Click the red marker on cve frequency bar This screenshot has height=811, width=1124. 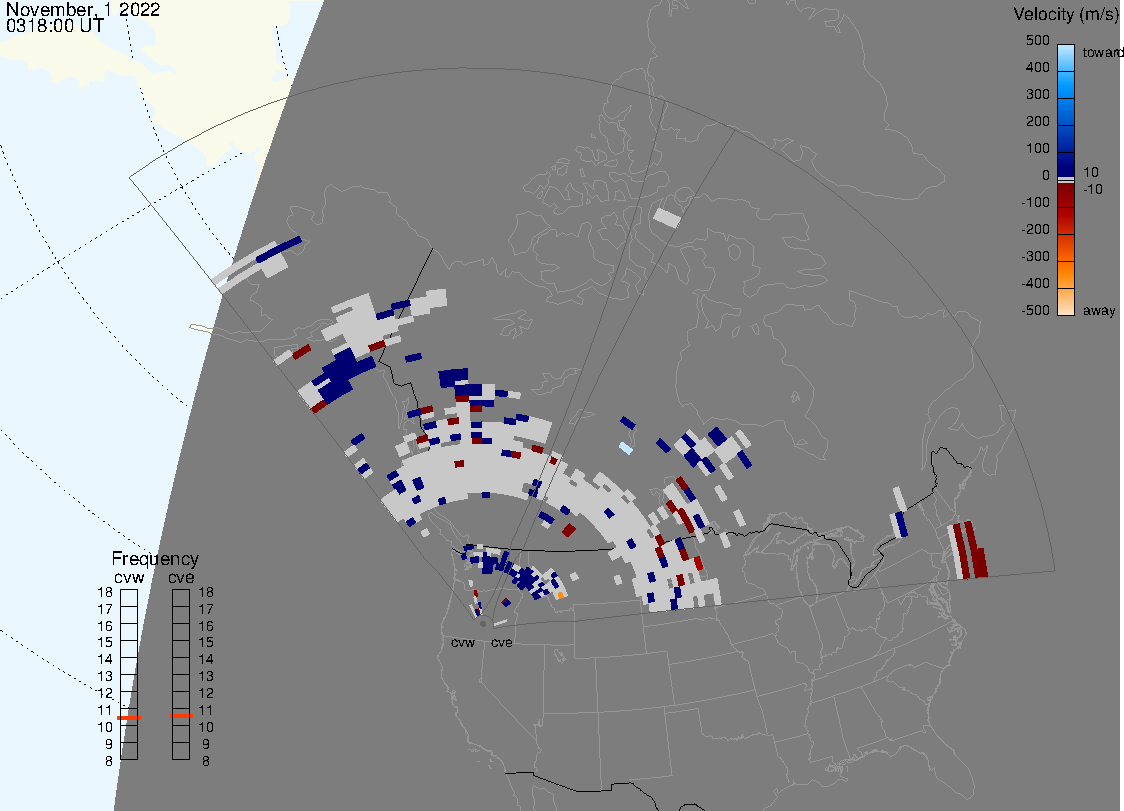(181, 716)
